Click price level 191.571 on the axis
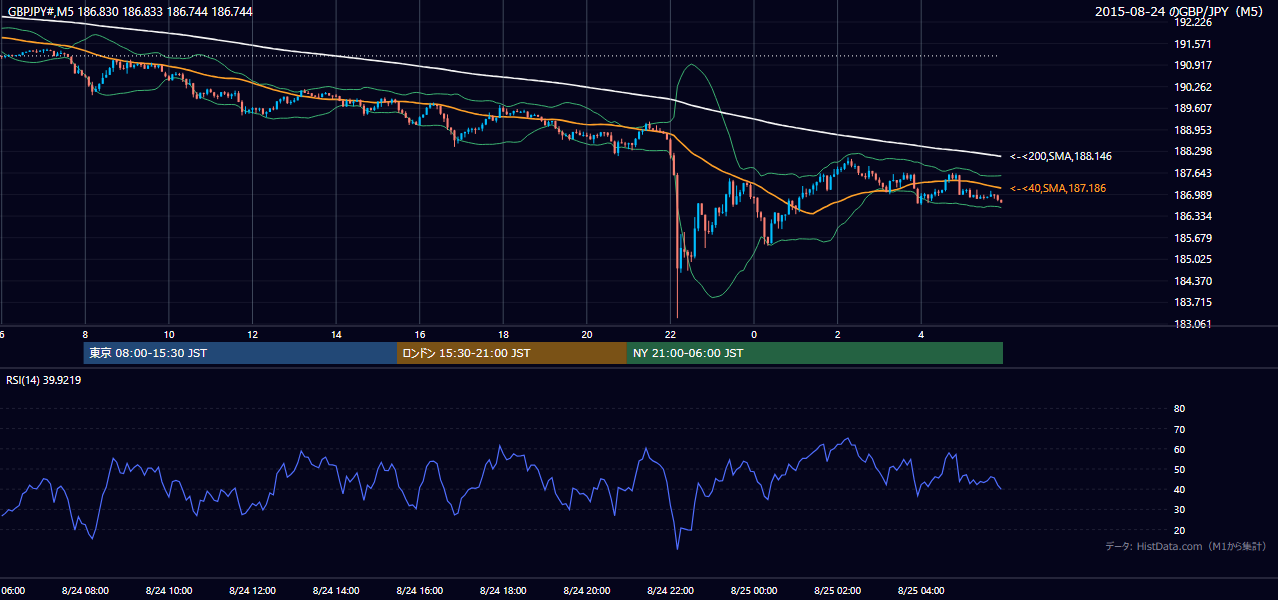The height and width of the screenshot is (600, 1278). [x=1192, y=45]
